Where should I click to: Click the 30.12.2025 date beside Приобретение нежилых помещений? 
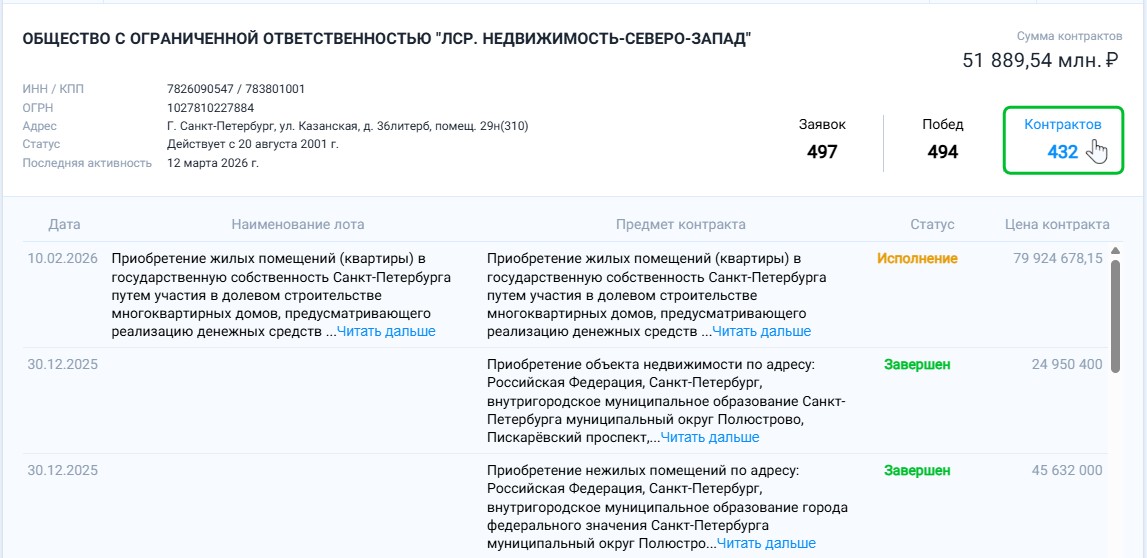point(62,470)
